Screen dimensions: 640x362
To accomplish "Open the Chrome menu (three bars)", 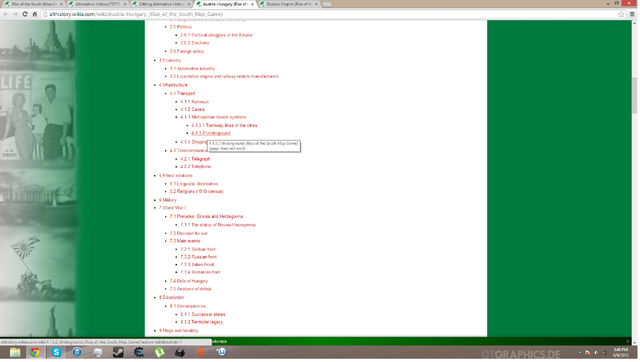I will (632, 14).
